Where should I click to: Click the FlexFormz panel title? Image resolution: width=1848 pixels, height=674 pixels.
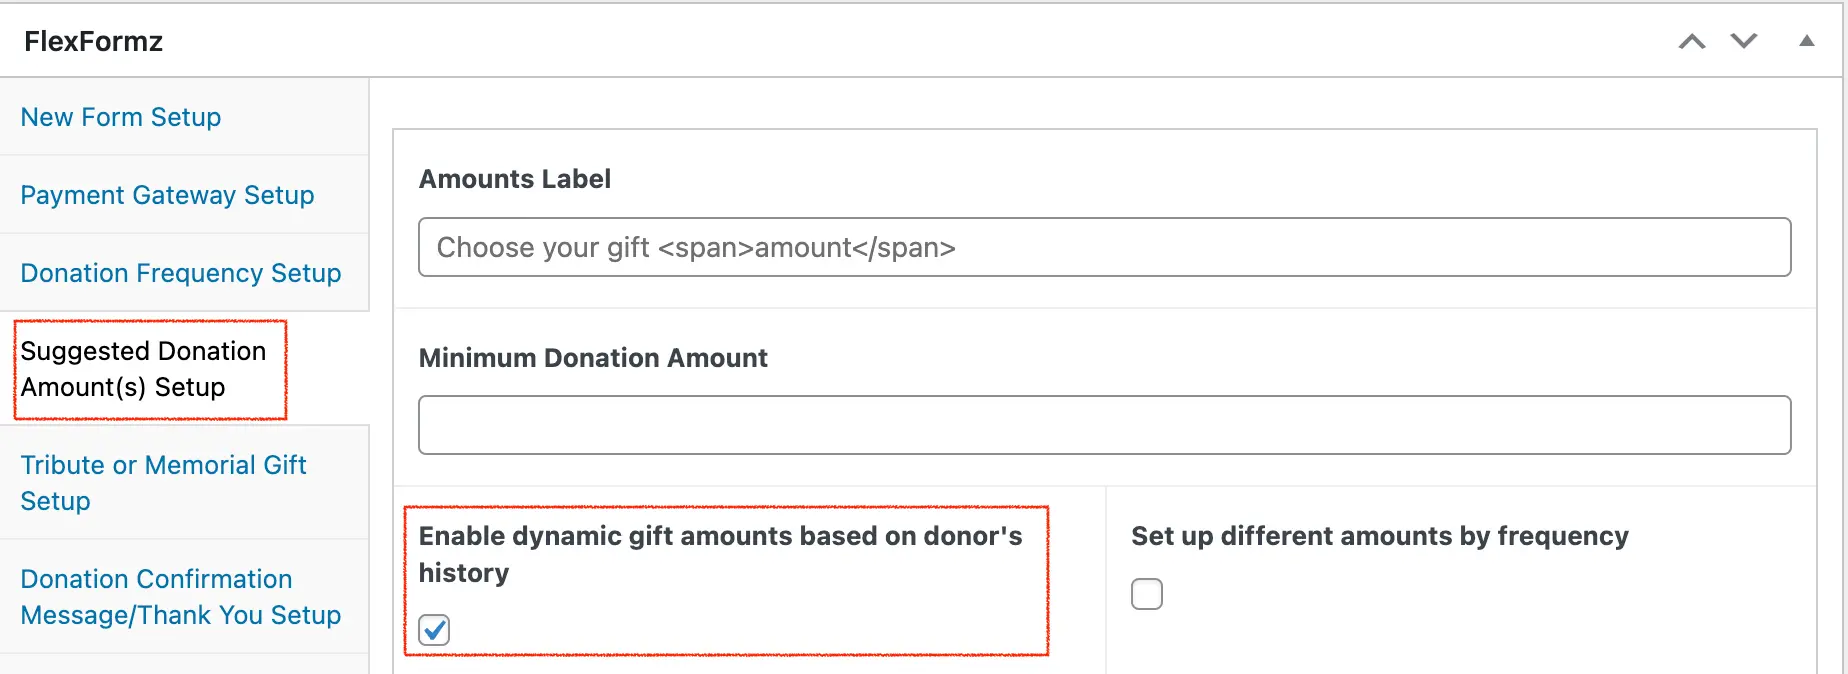click(x=93, y=42)
